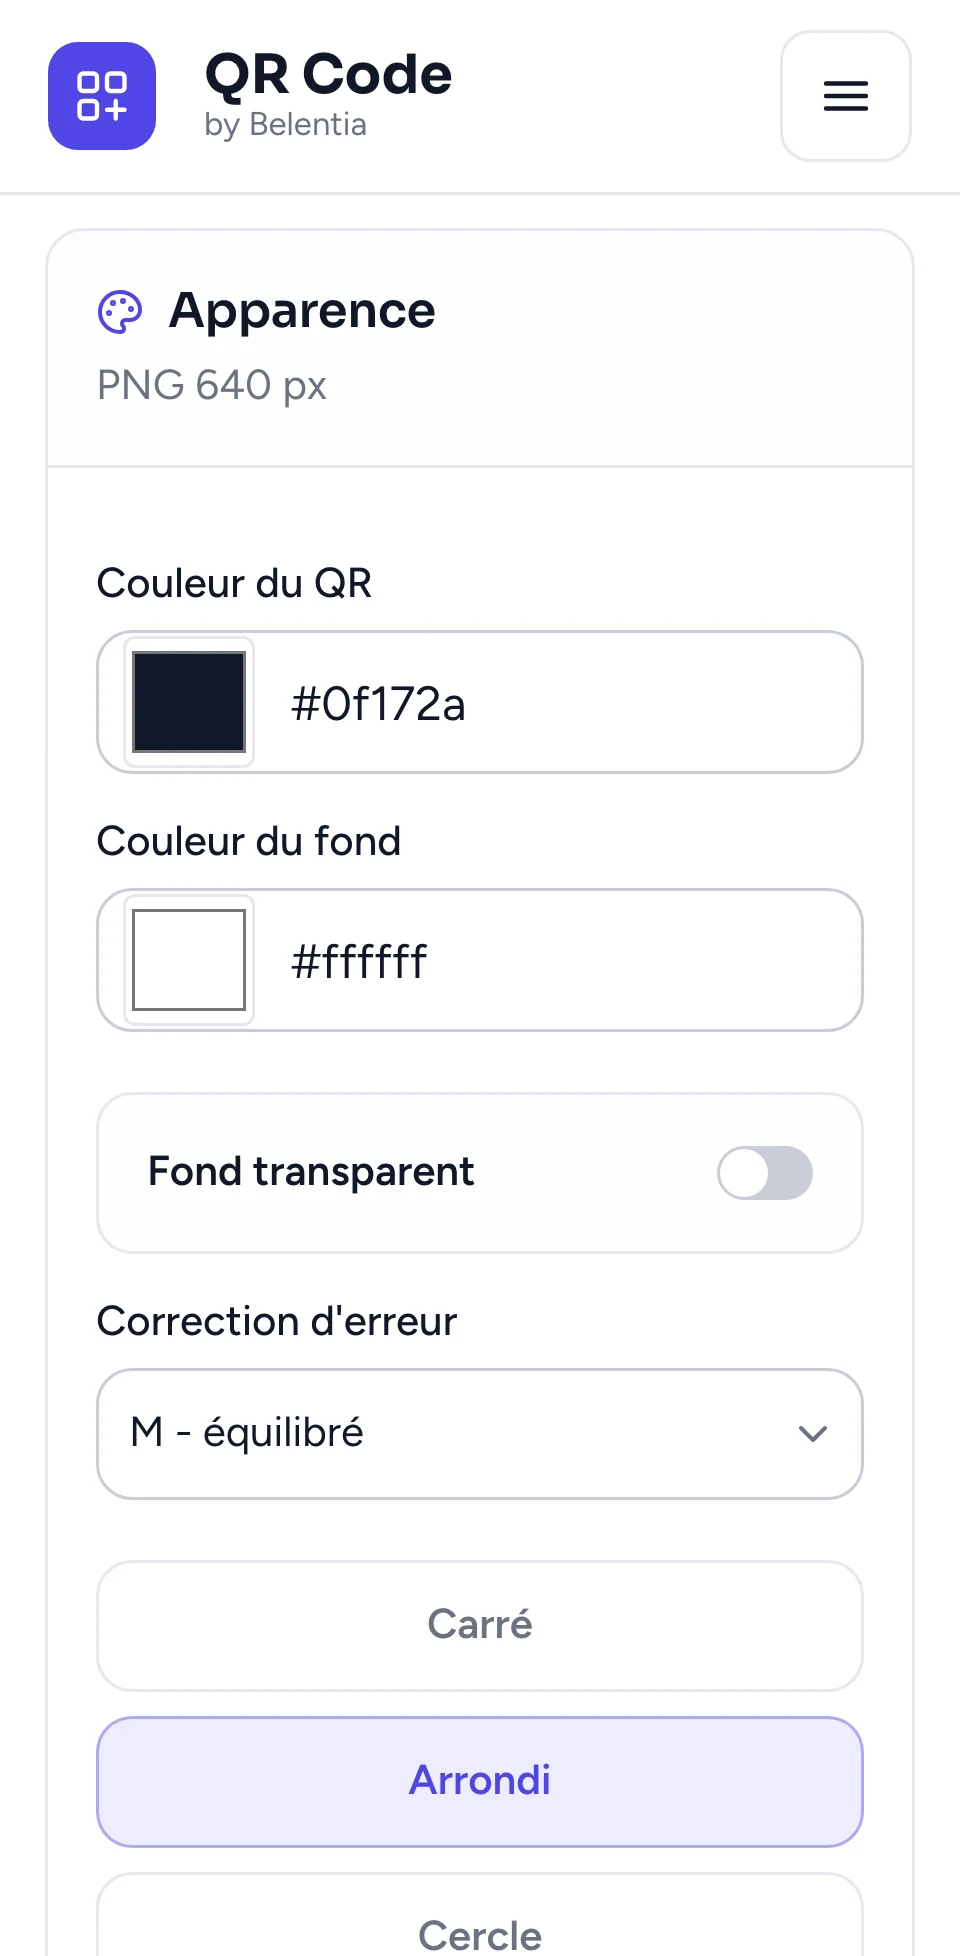The width and height of the screenshot is (960, 1956).
Task: Open the white background color swatch
Action: 189,960
